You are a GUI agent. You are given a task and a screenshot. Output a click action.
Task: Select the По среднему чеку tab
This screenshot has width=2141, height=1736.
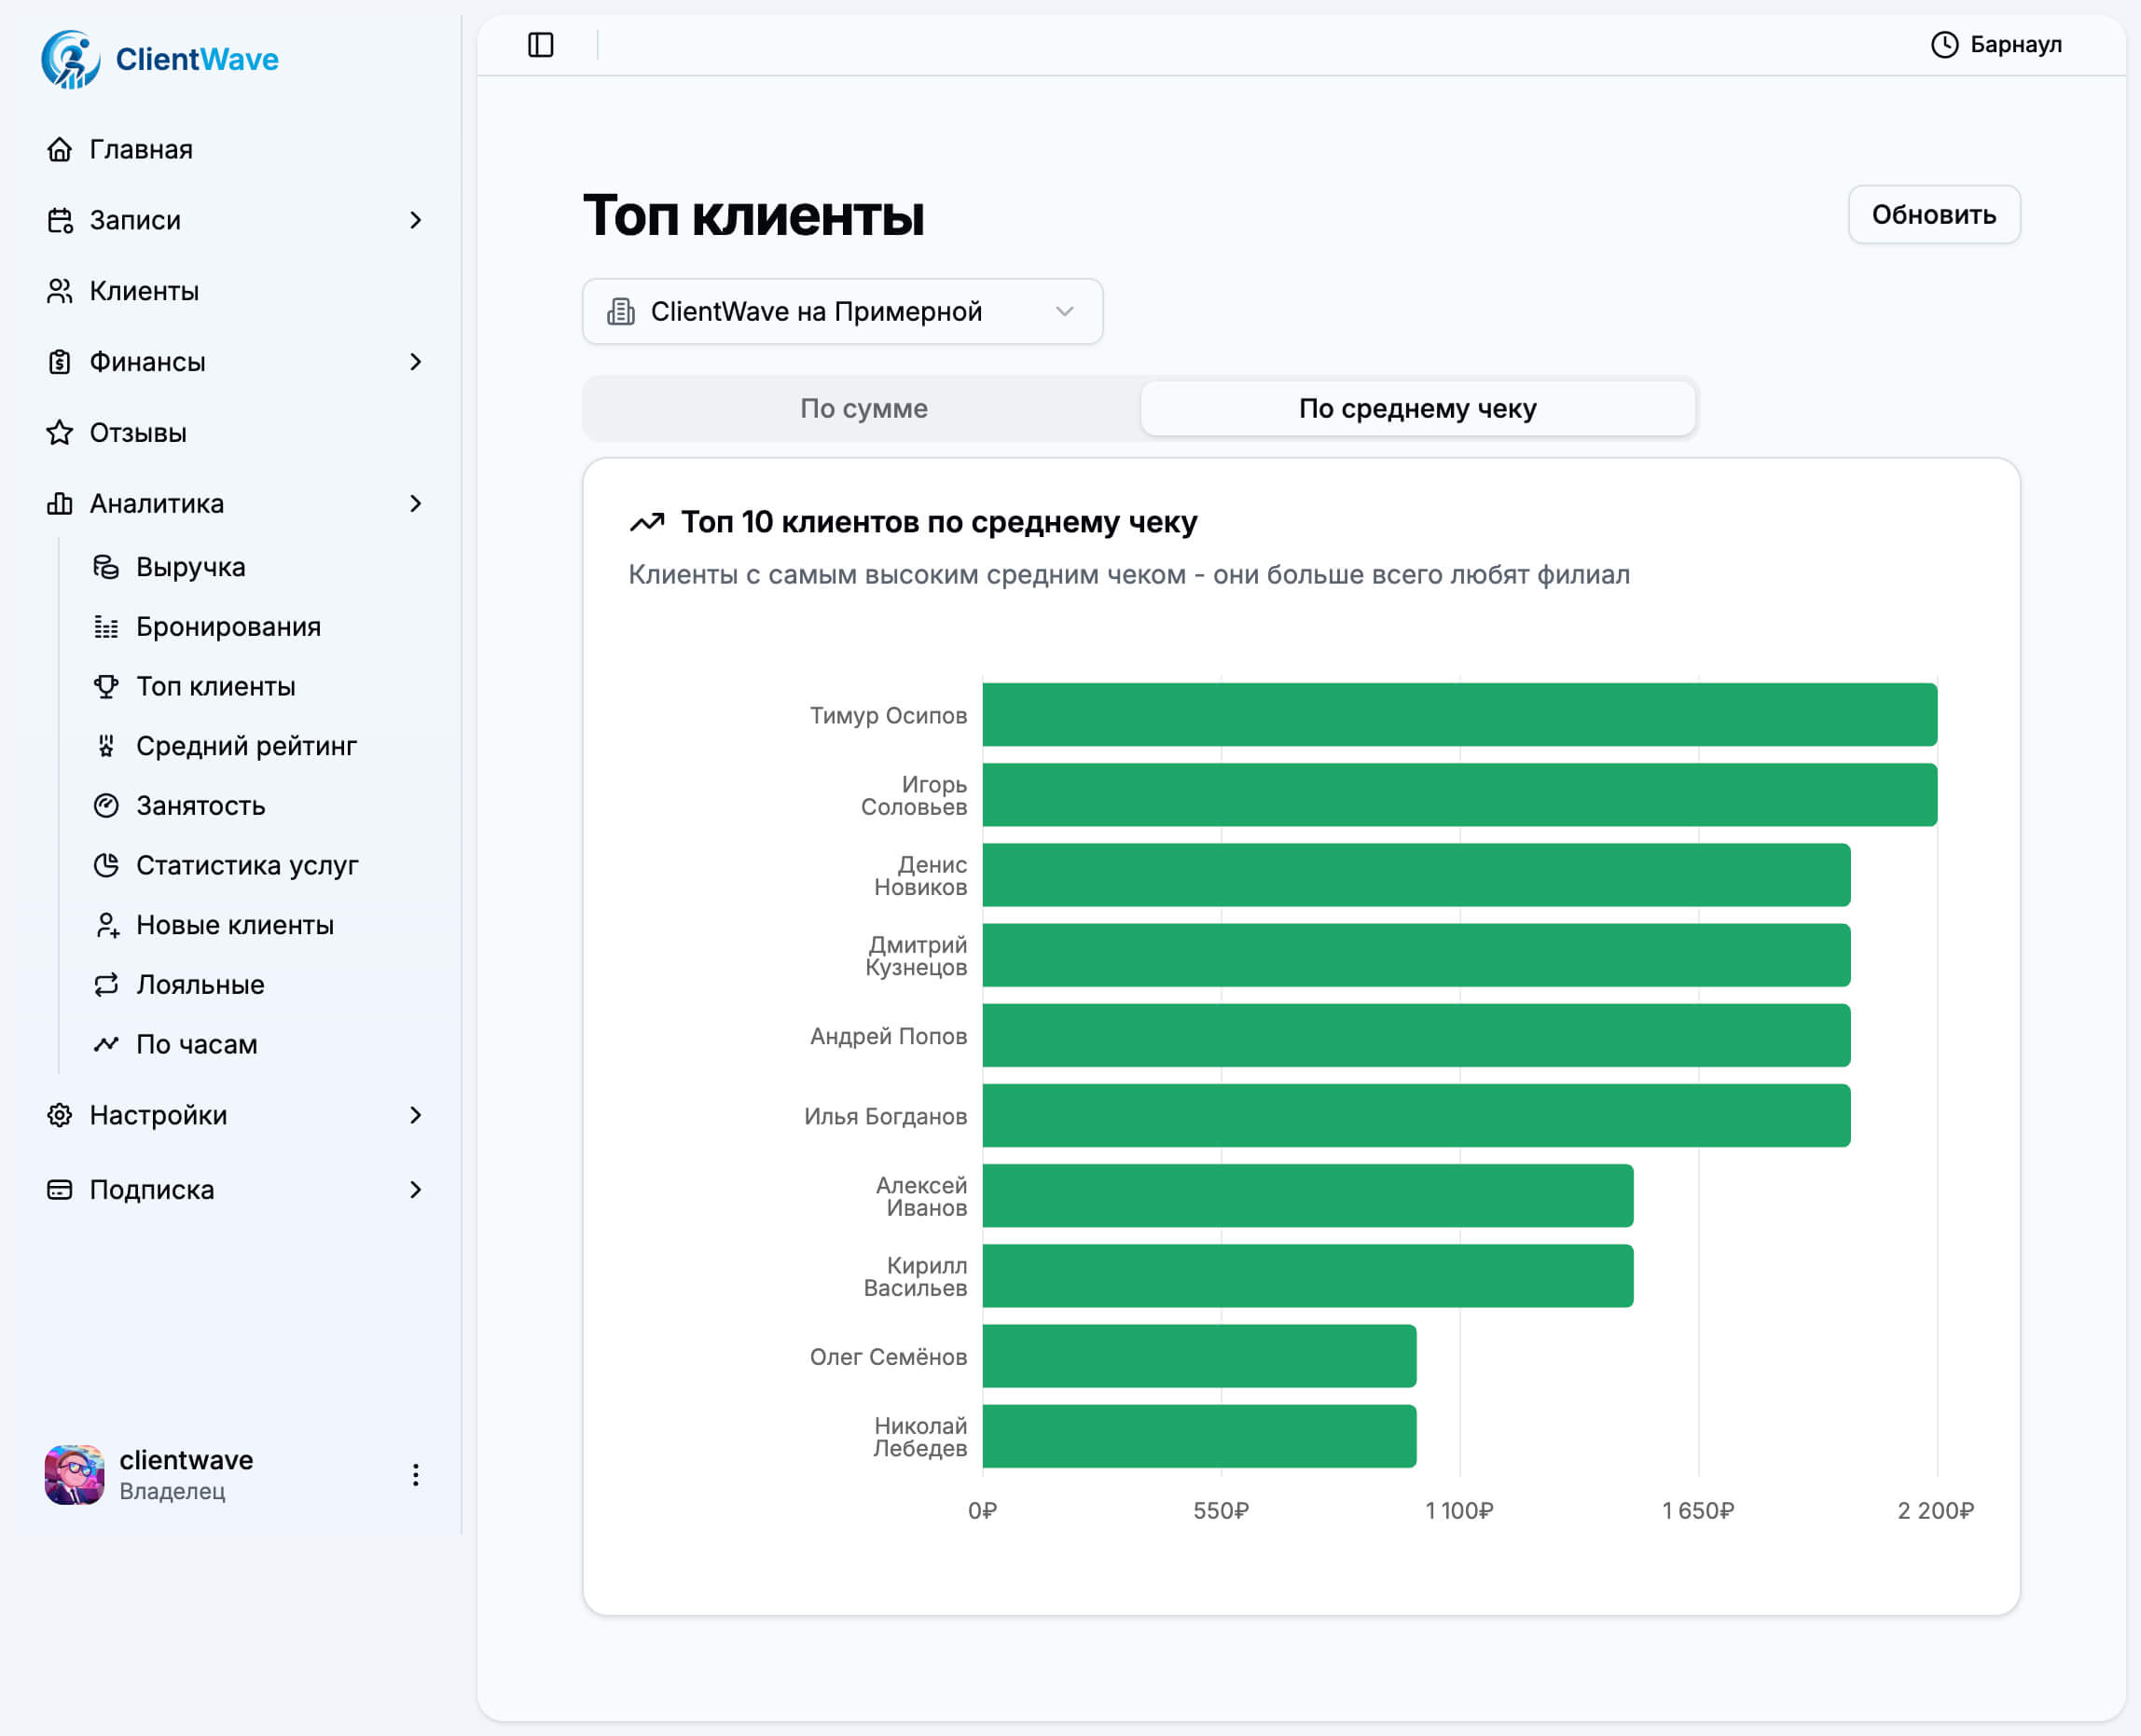1416,408
